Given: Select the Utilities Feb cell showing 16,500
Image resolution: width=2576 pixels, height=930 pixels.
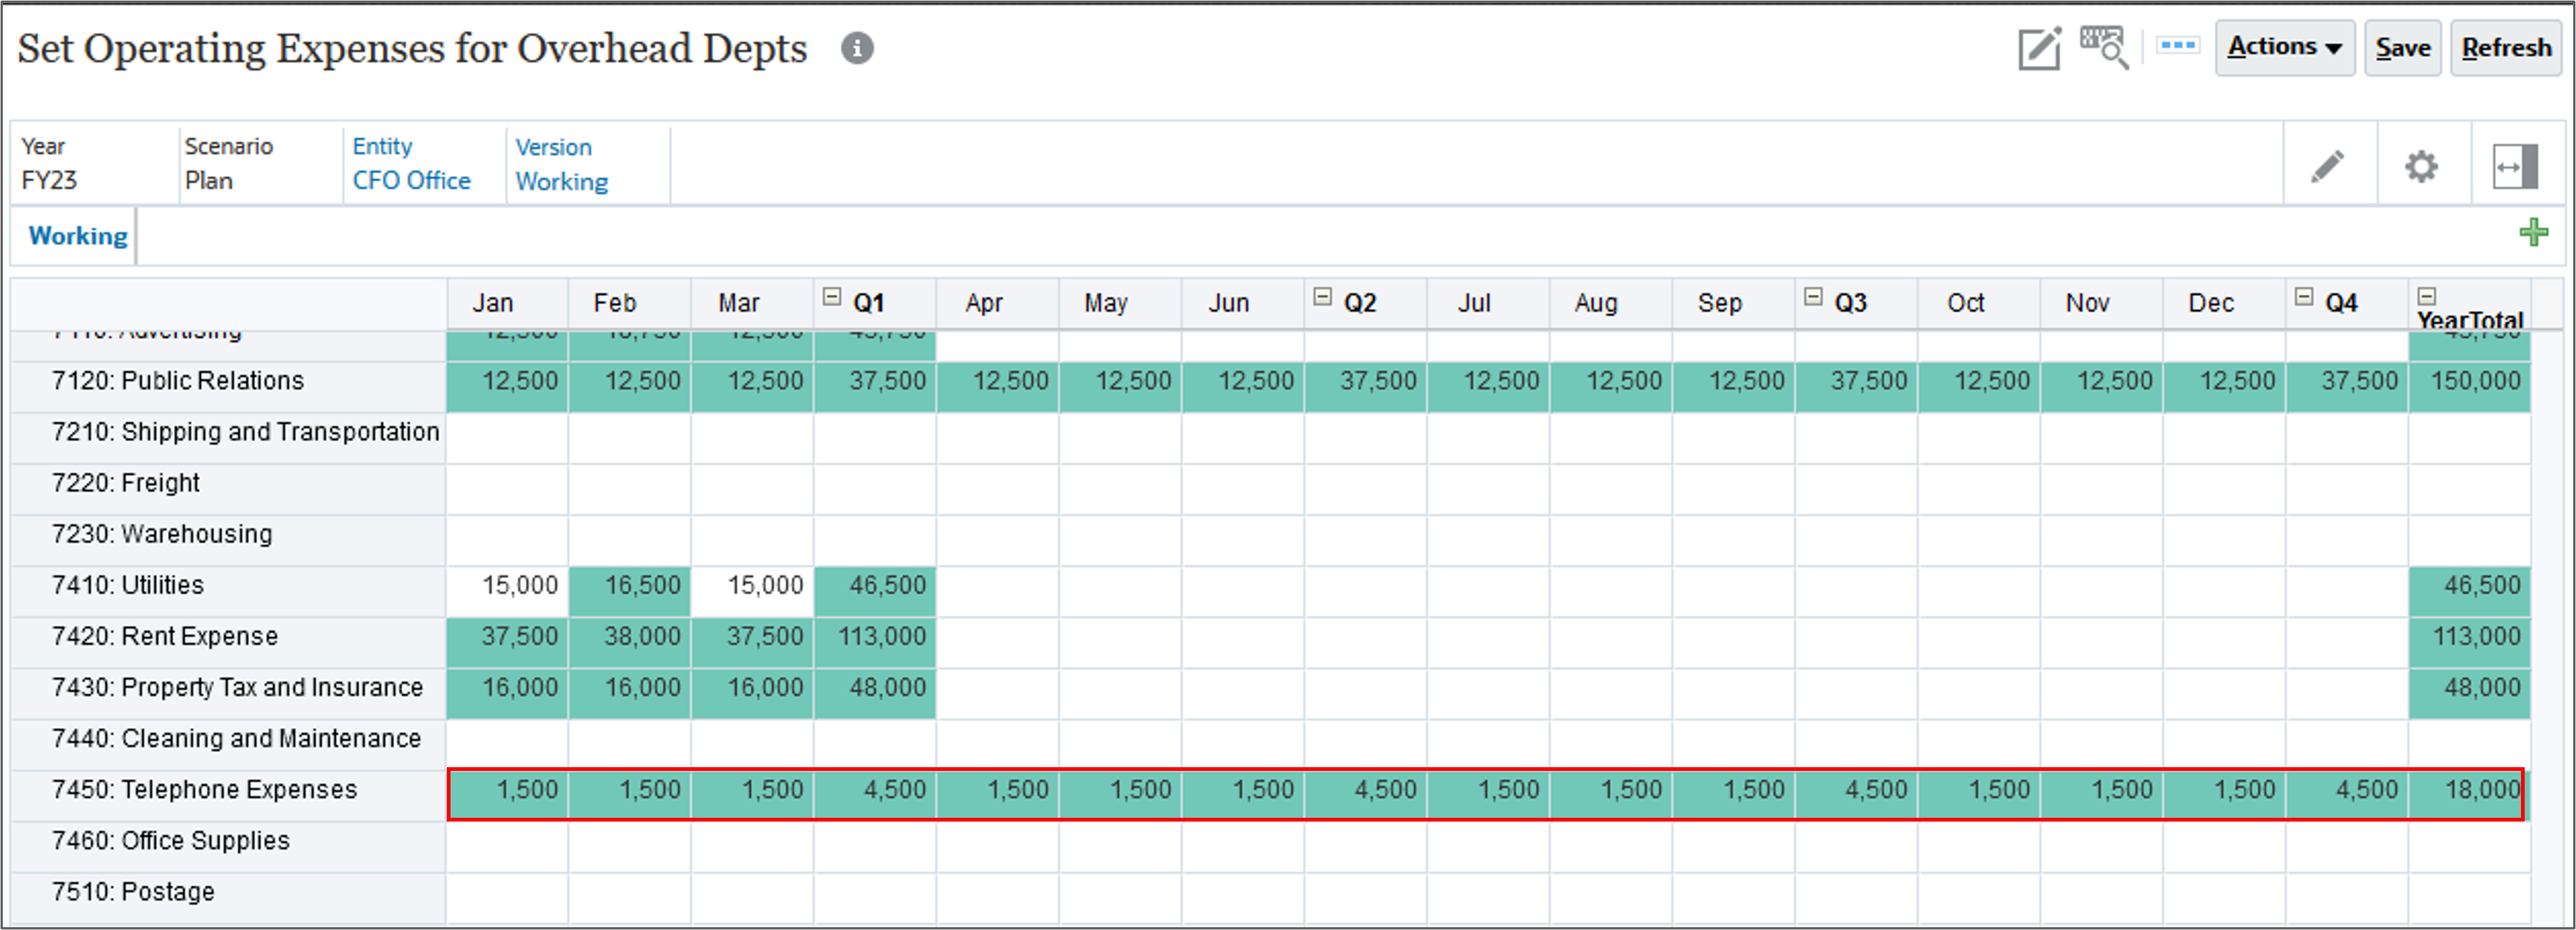Looking at the screenshot, I should (629, 586).
